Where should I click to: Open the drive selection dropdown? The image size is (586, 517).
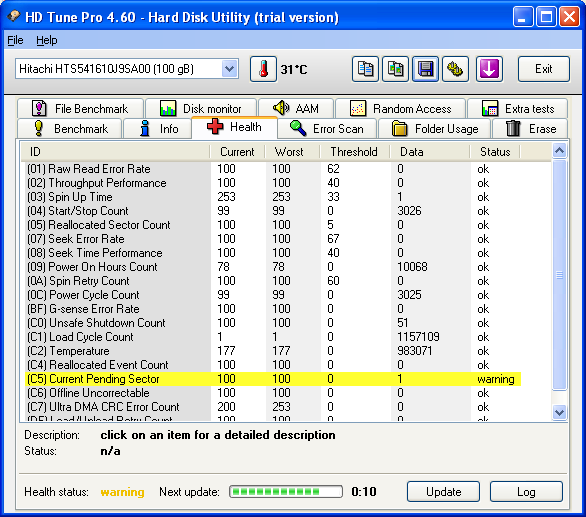click(229, 69)
